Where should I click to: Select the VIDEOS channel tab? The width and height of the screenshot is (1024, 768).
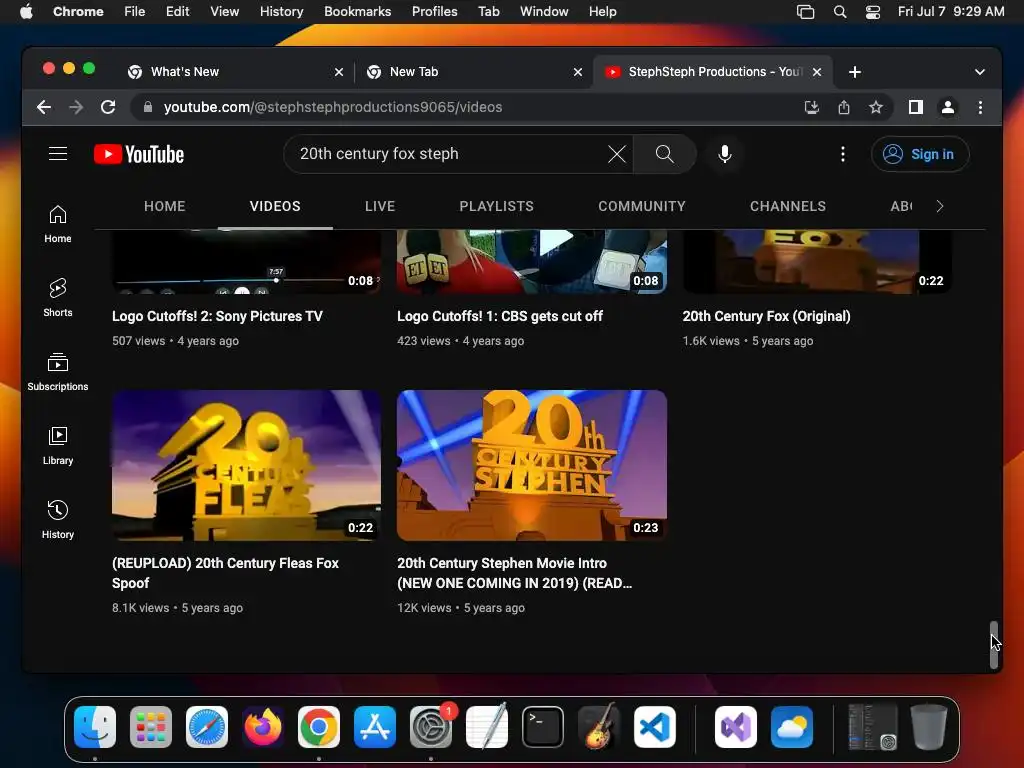275,206
